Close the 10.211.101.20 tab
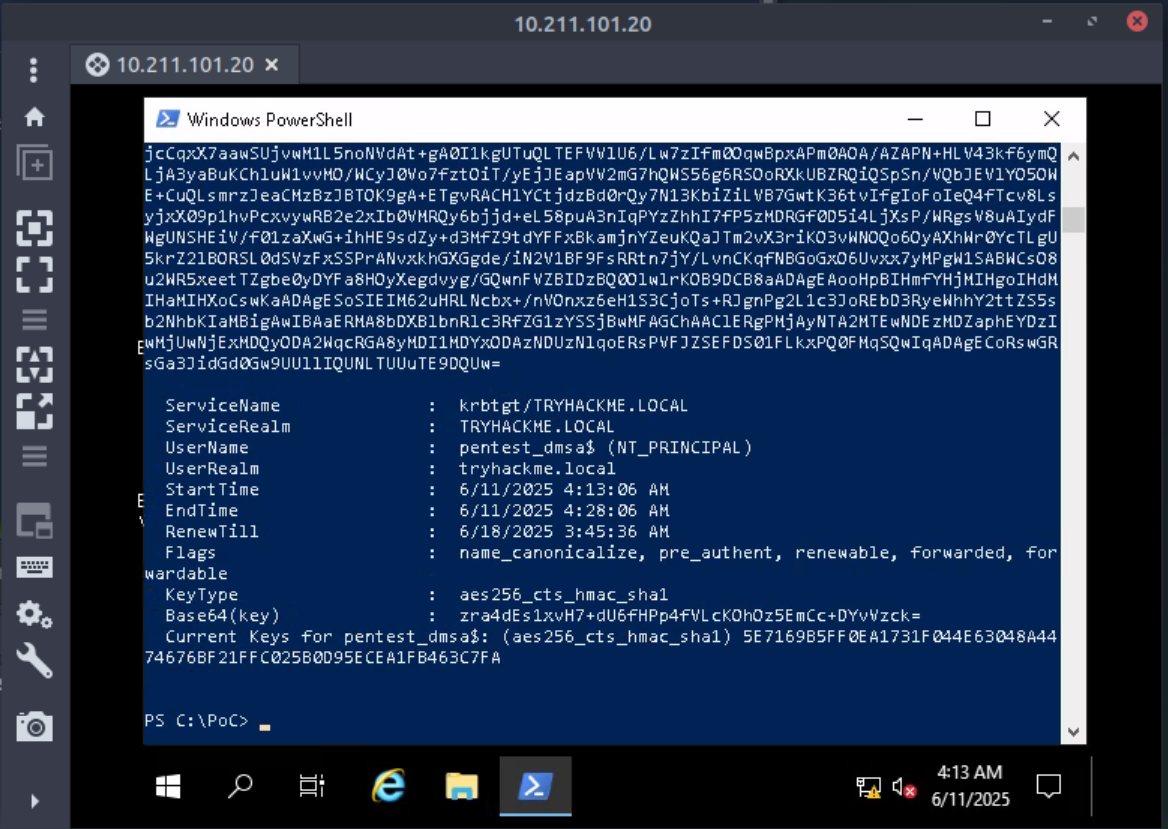The height and width of the screenshot is (829, 1168). click(x=271, y=66)
